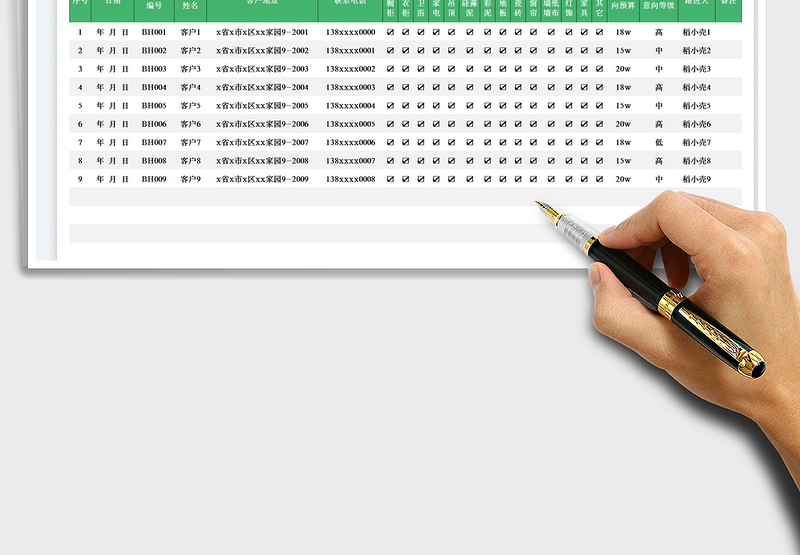Toggle the 卫浴 checkbox in row BH003

421,69
